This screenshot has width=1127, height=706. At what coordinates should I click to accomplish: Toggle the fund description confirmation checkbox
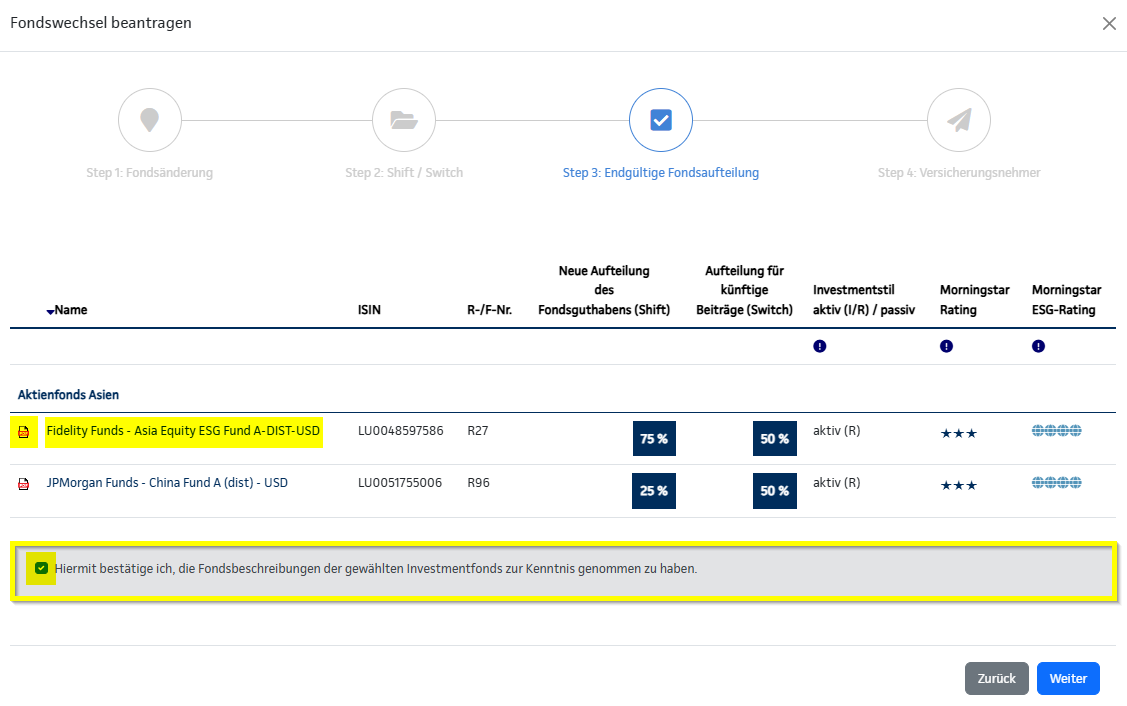pyautogui.click(x=41, y=569)
